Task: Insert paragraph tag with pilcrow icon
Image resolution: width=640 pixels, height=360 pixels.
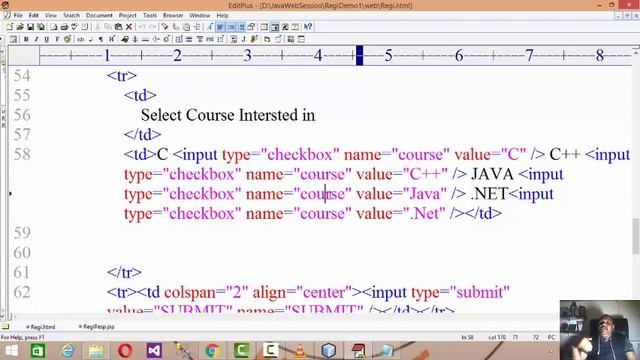Action: tap(101, 39)
